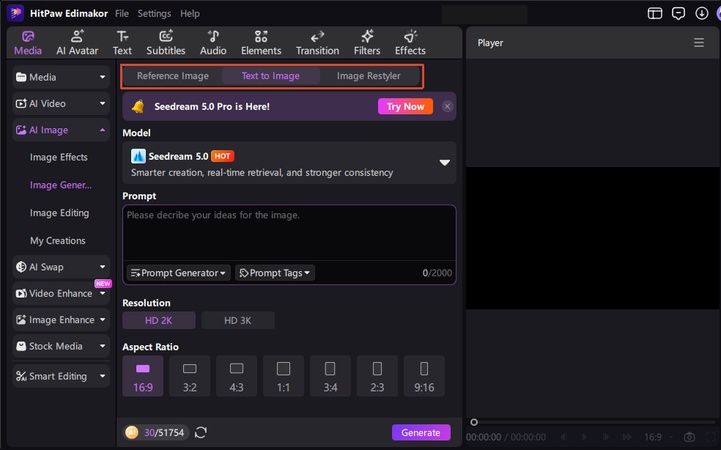Expand the Media sidebar section
Viewport: 721px width, 450px height.
pyautogui.click(x=61, y=77)
